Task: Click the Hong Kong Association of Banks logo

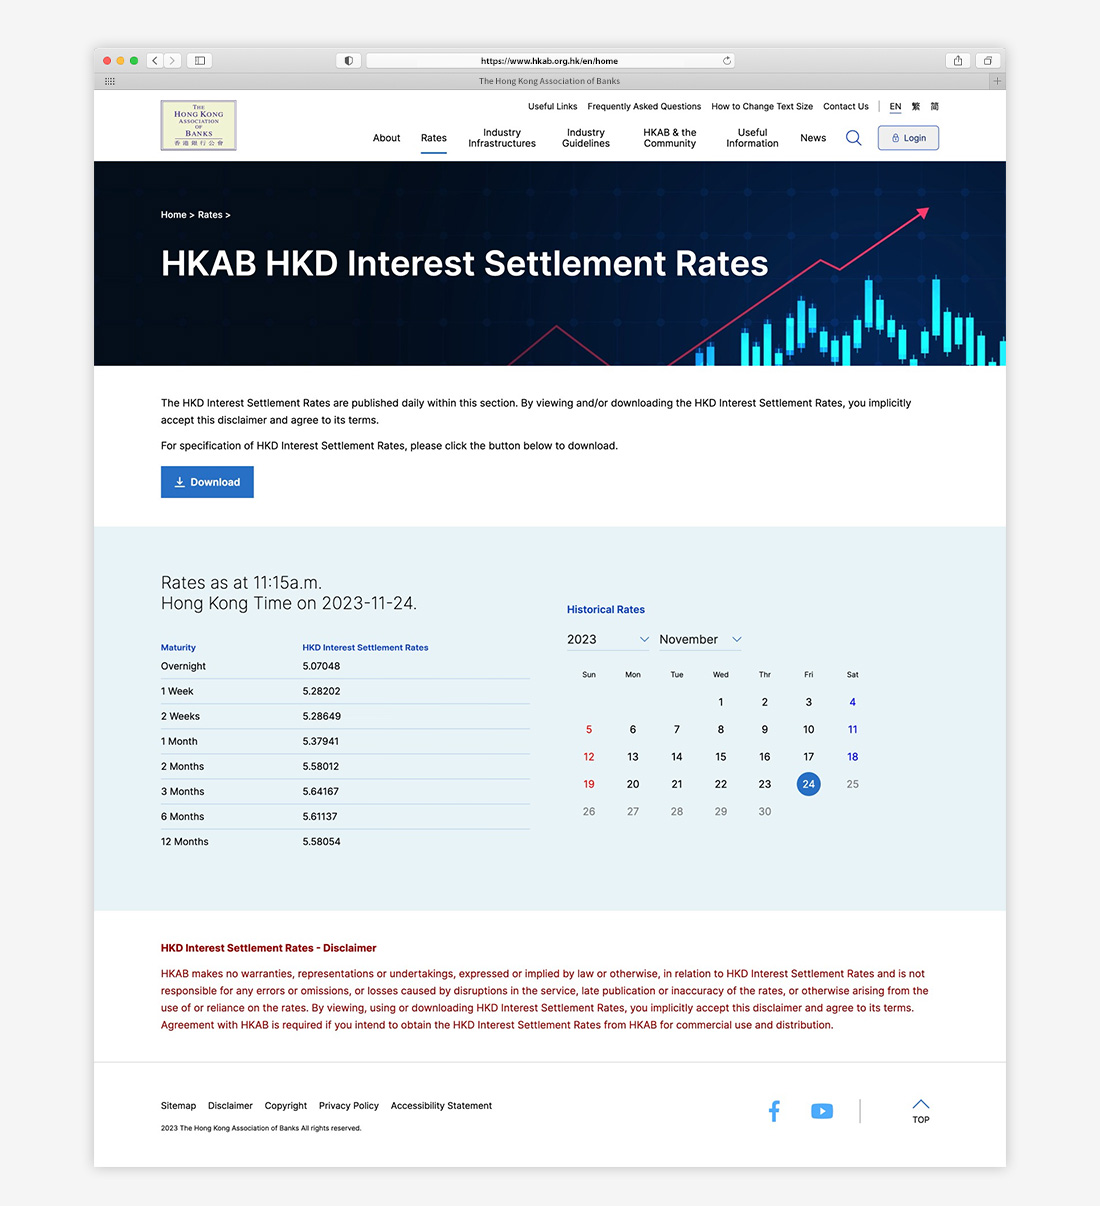Action: [199, 125]
